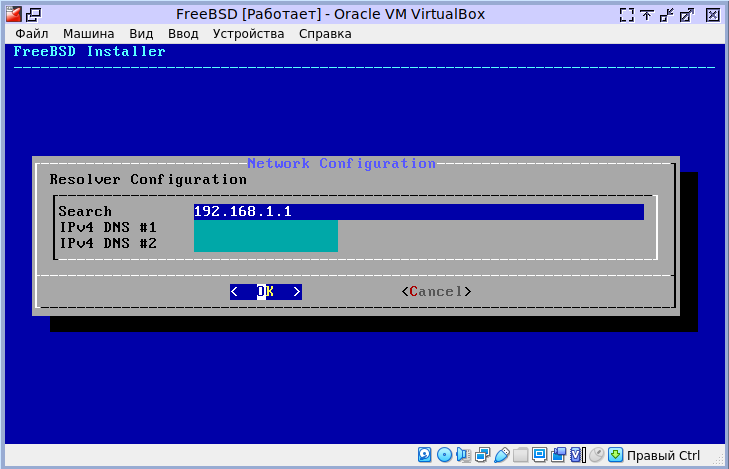Open the Файл menu
Viewport: 729px width, 469px height.
[32, 34]
